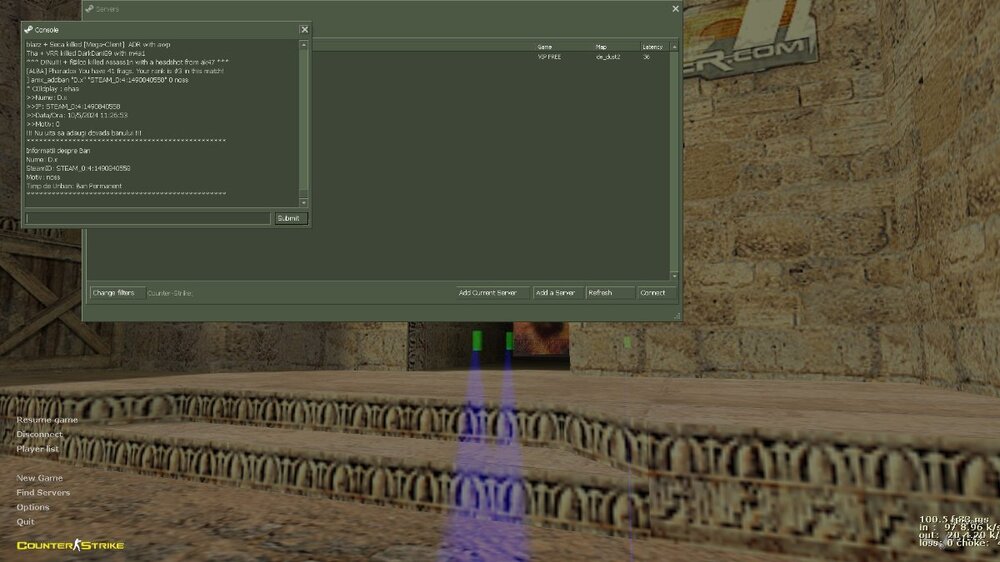
Task: Click the Console command input field
Action: (148, 218)
